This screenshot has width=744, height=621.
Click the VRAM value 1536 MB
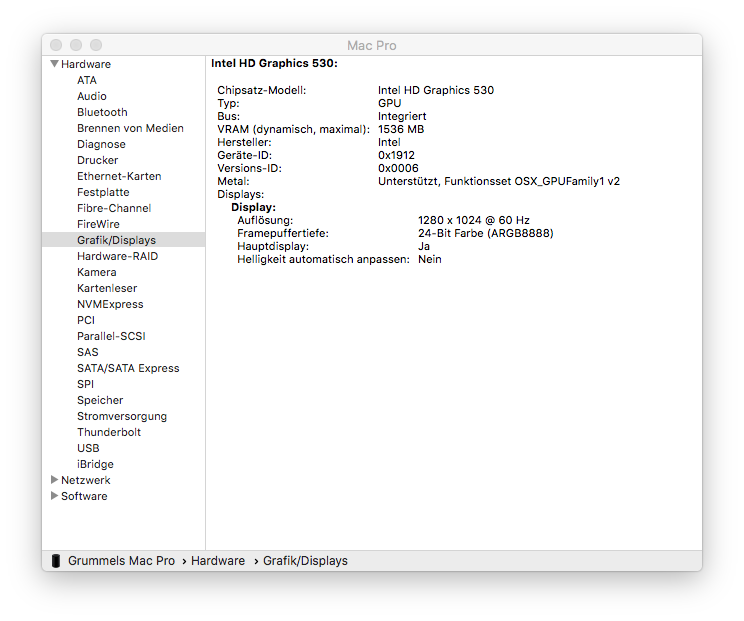pos(401,129)
